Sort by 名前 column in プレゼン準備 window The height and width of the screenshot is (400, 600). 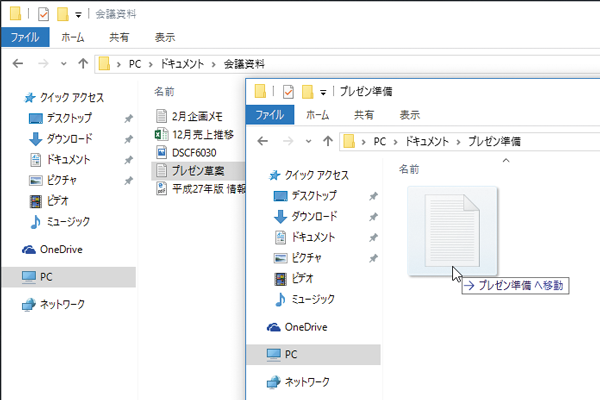412,168
